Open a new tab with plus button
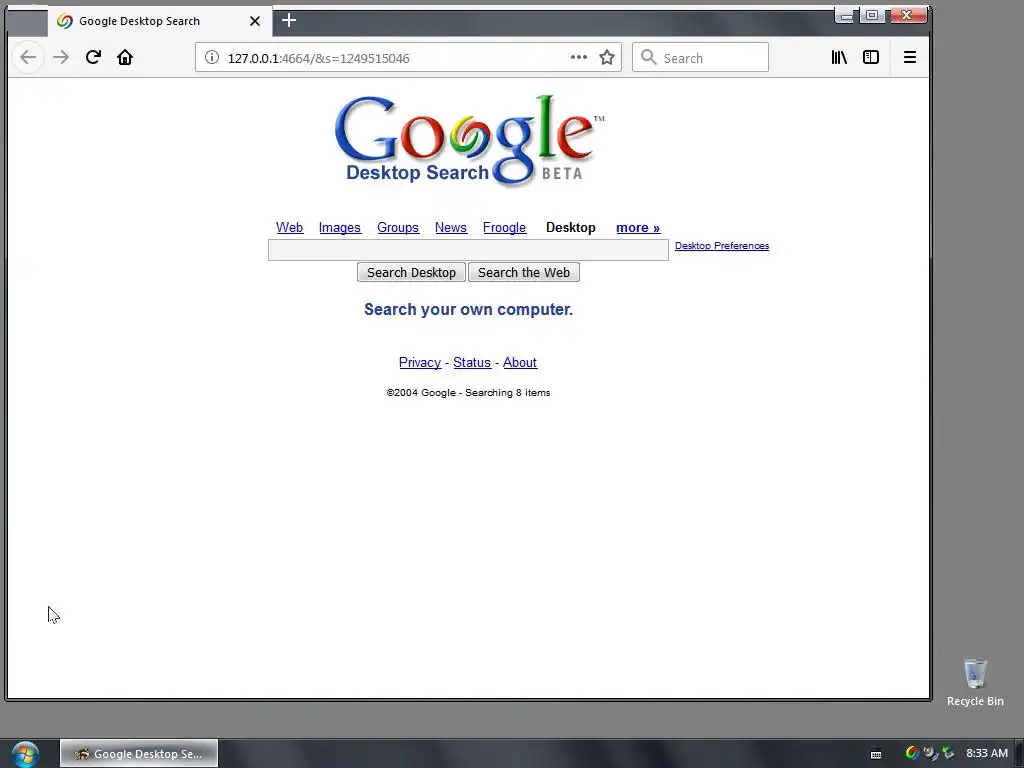Screen dimensions: 1024x768 click(289, 20)
